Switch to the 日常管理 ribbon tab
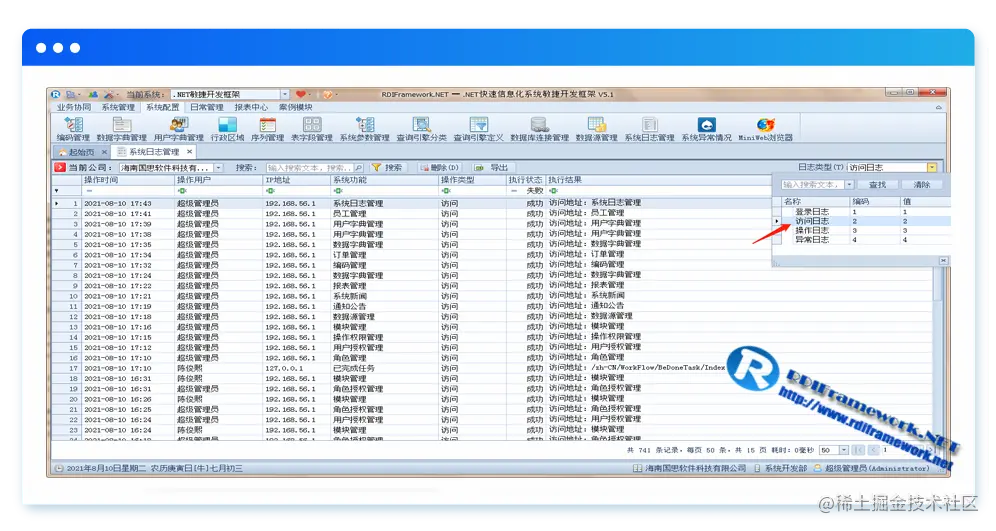This screenshot has height=531, width=996. [x=206, y=107]
